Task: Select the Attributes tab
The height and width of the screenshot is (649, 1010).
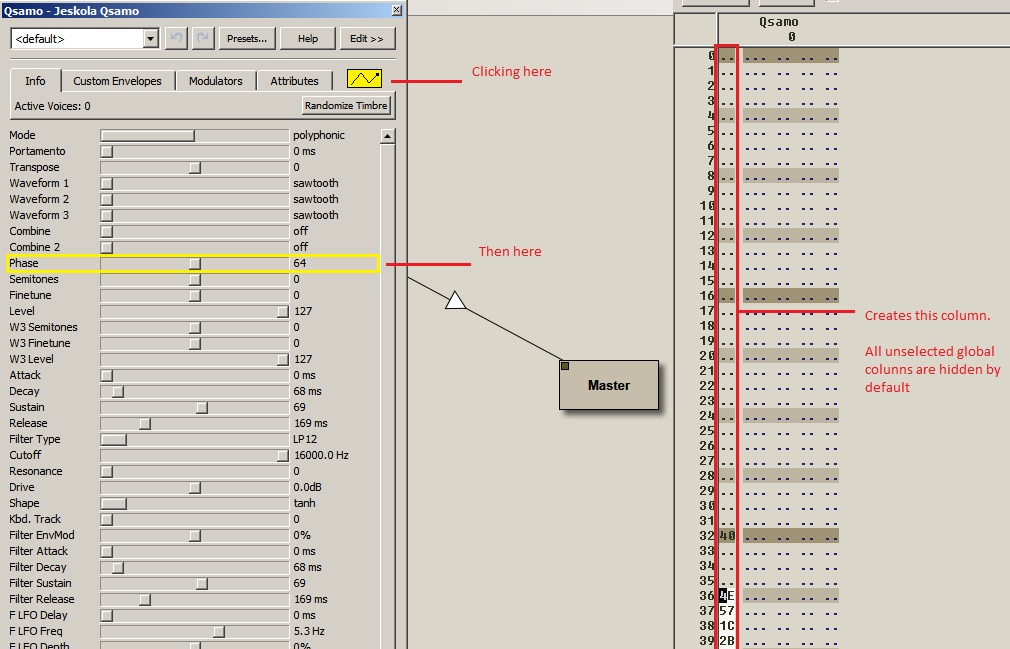Action: 294,81
